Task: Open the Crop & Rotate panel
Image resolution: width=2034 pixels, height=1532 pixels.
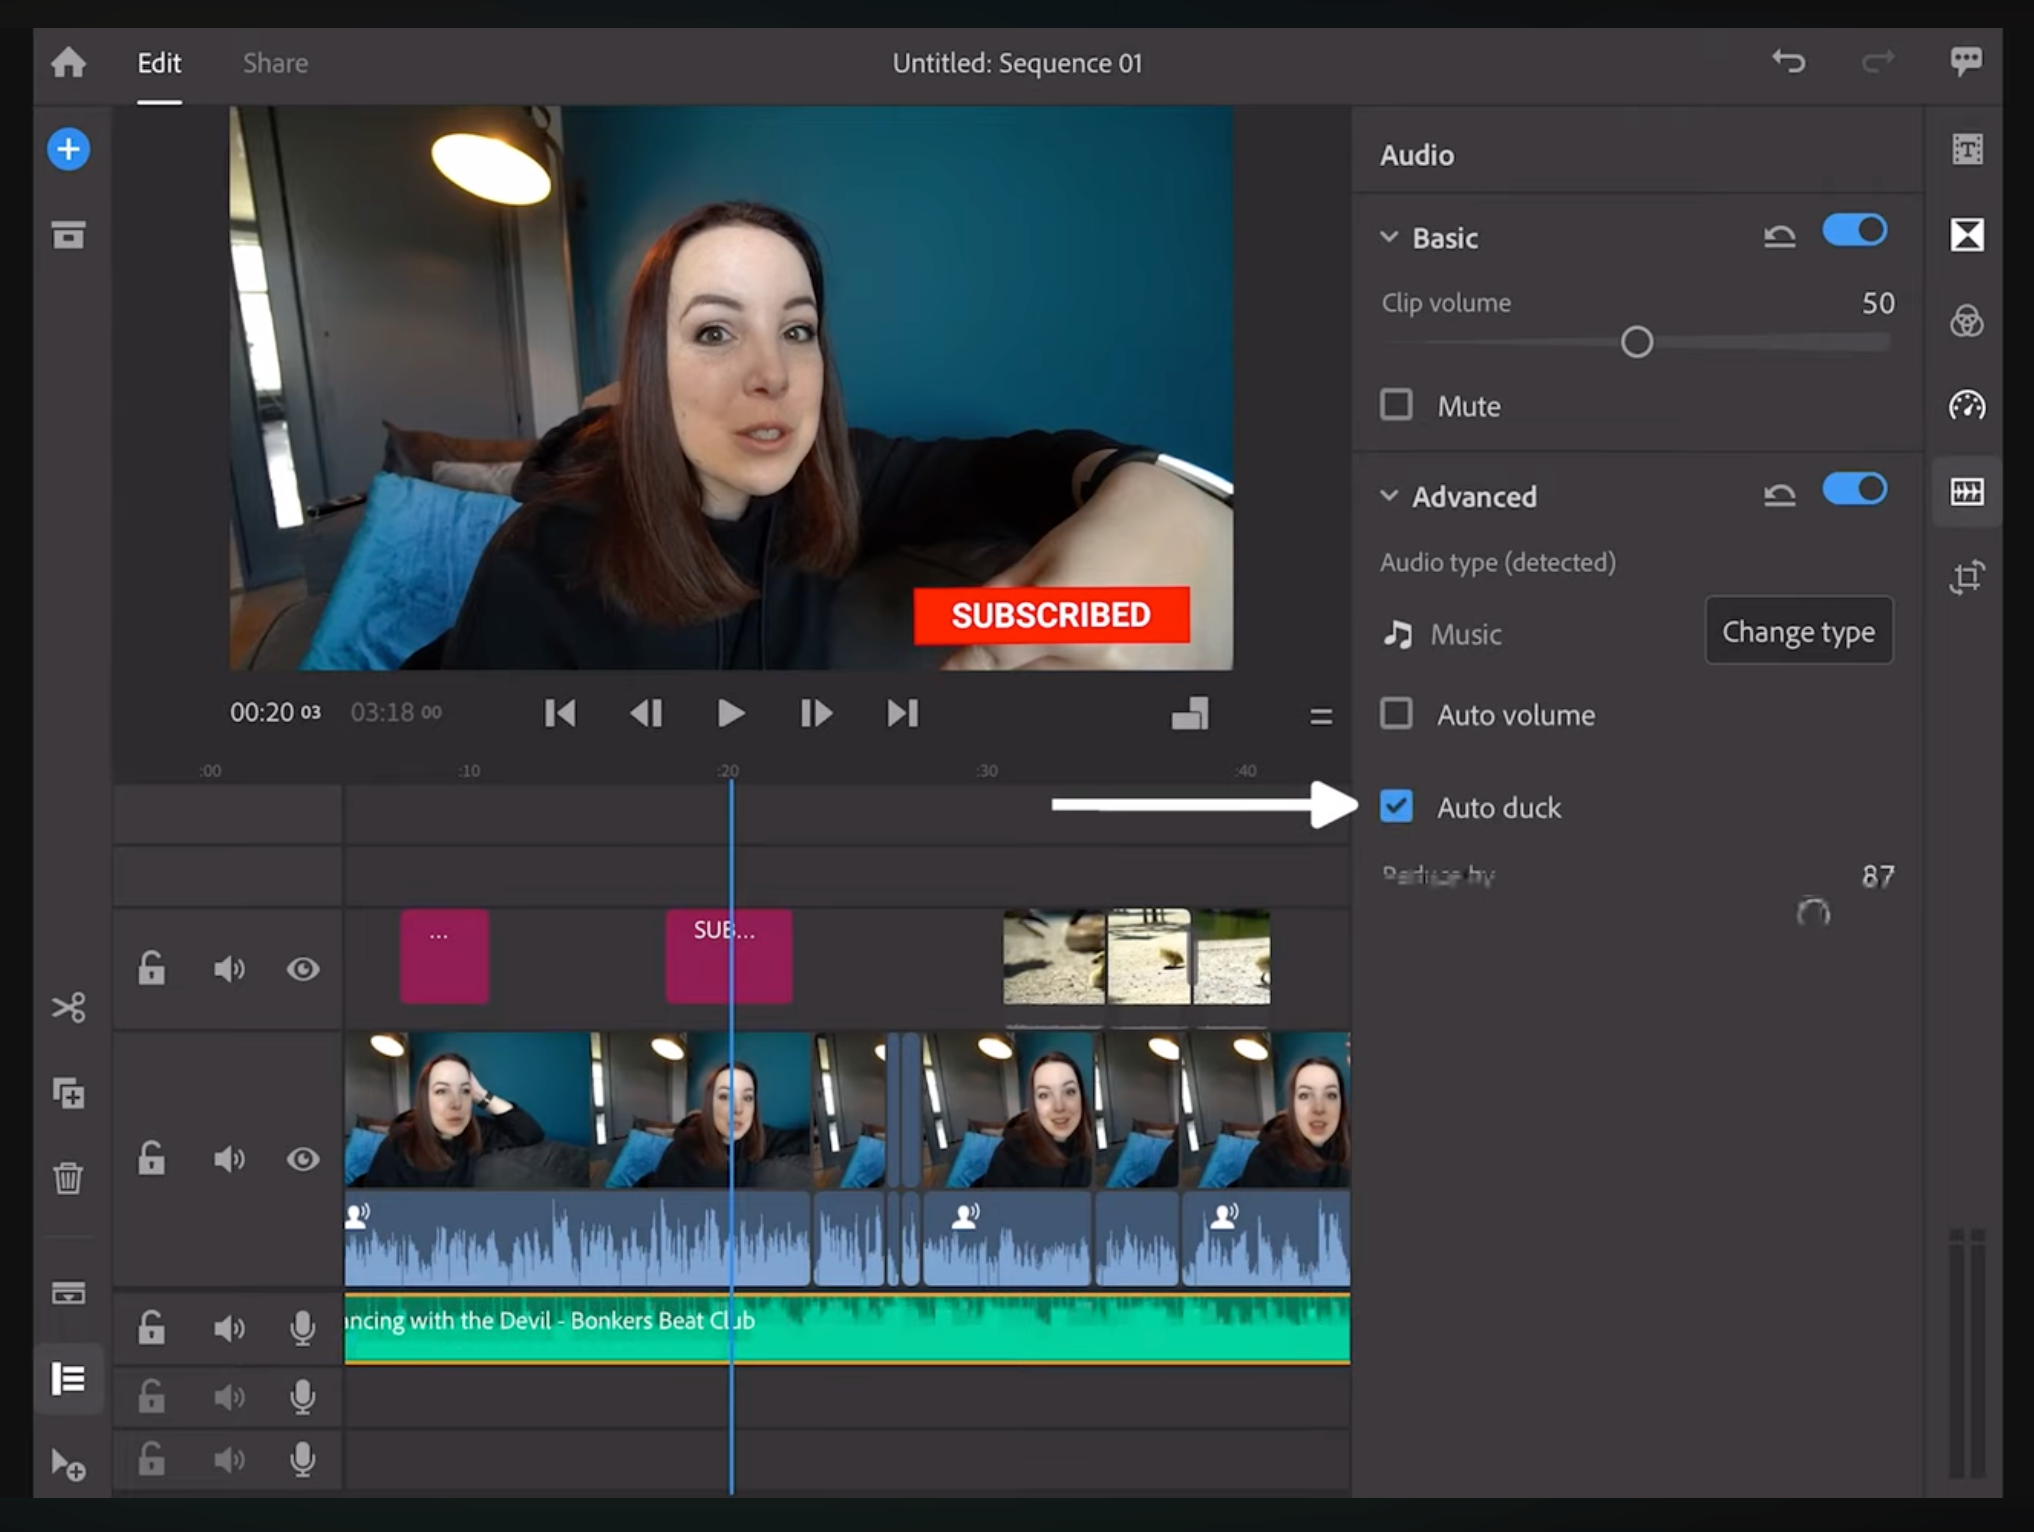Action: pos(1966,577)
